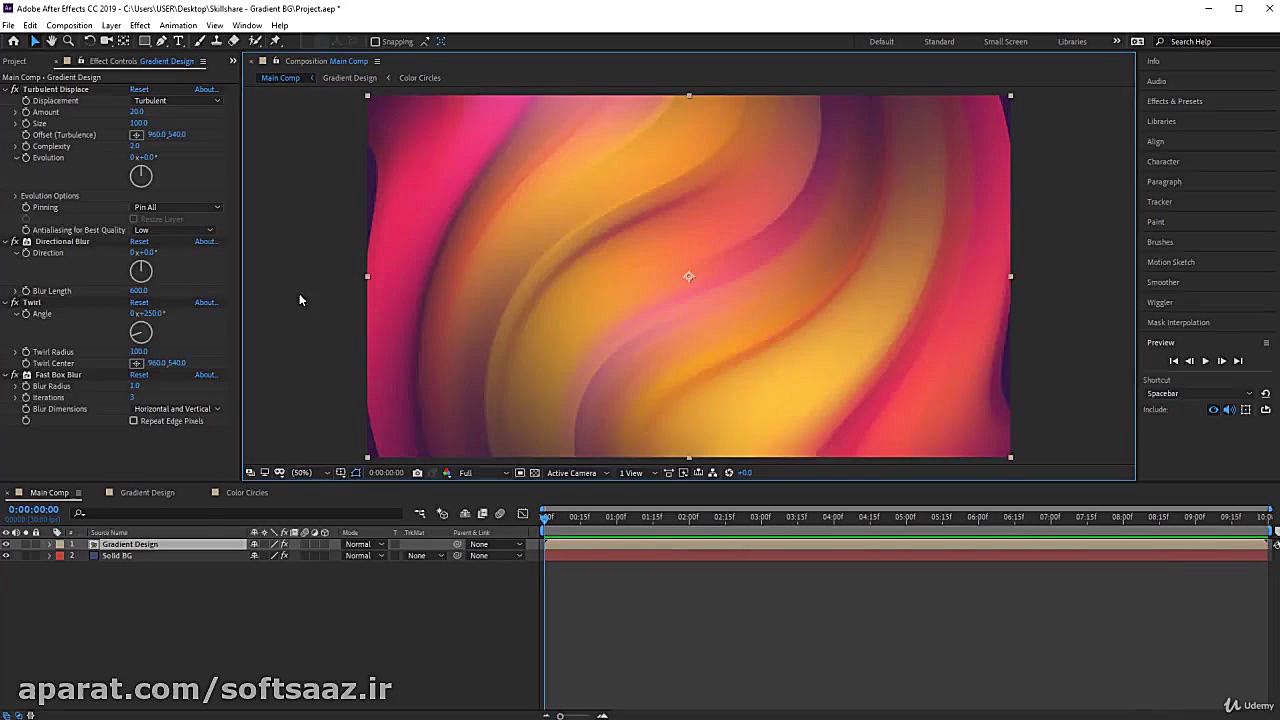Open the Animation menu
Viewport: 1280px width, 720px height.
[x=178, y=25]
